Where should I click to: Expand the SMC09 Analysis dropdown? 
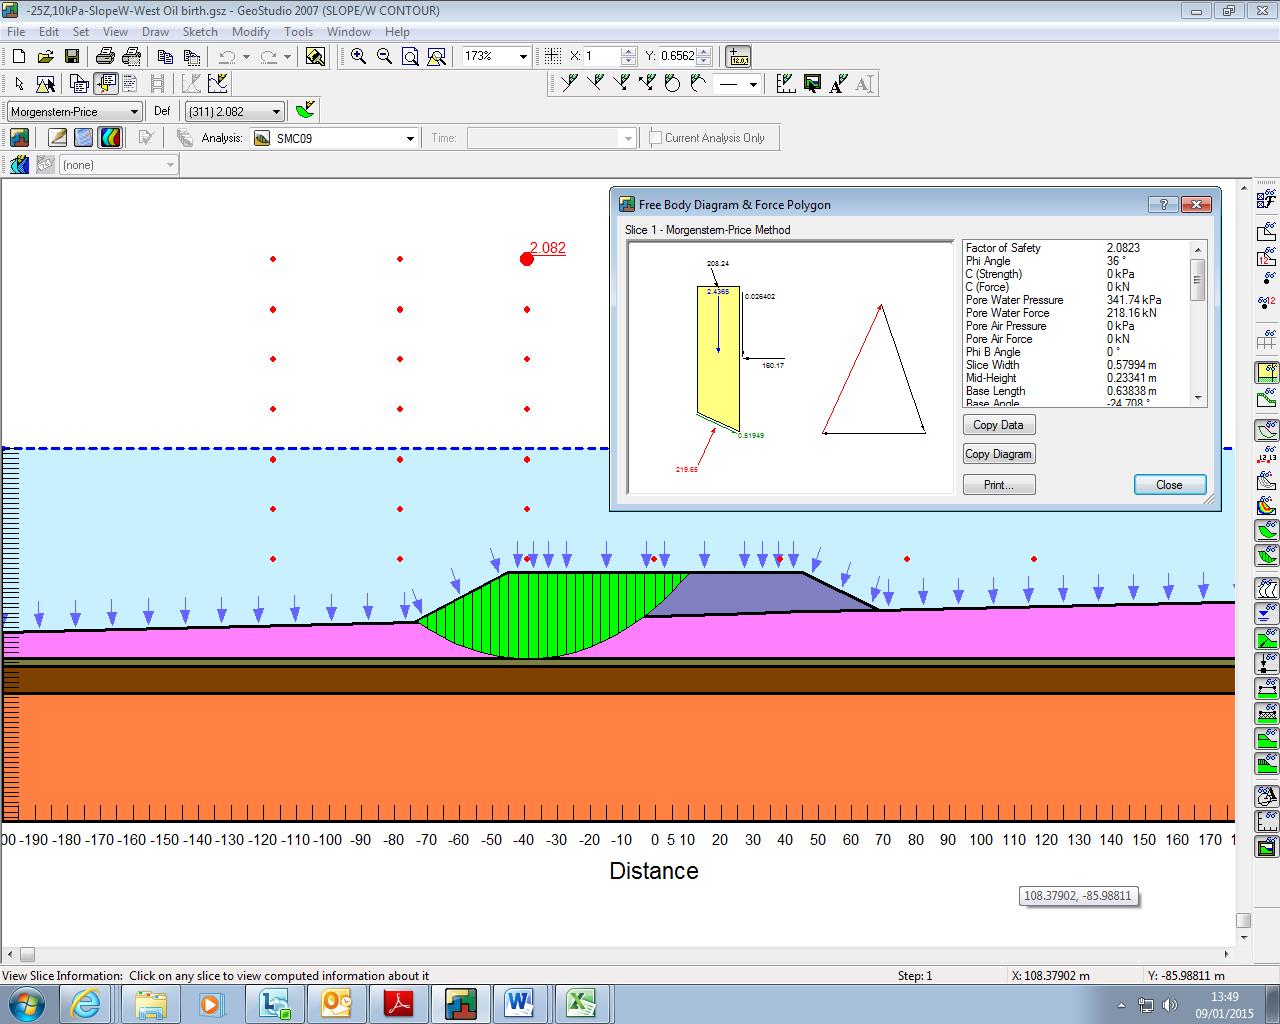(410, 139)
